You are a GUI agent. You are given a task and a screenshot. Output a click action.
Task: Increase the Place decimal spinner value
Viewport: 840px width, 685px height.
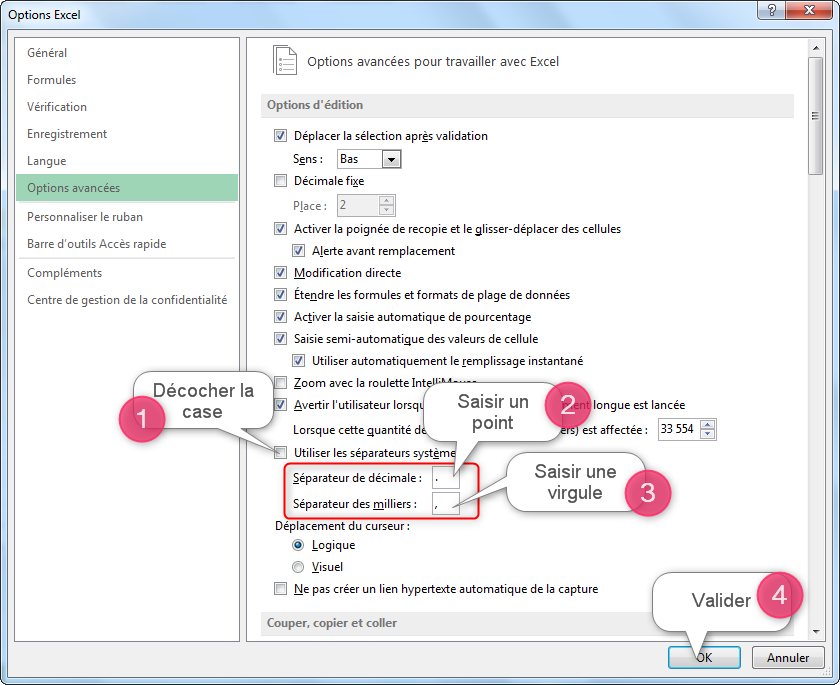coord(386,201)
